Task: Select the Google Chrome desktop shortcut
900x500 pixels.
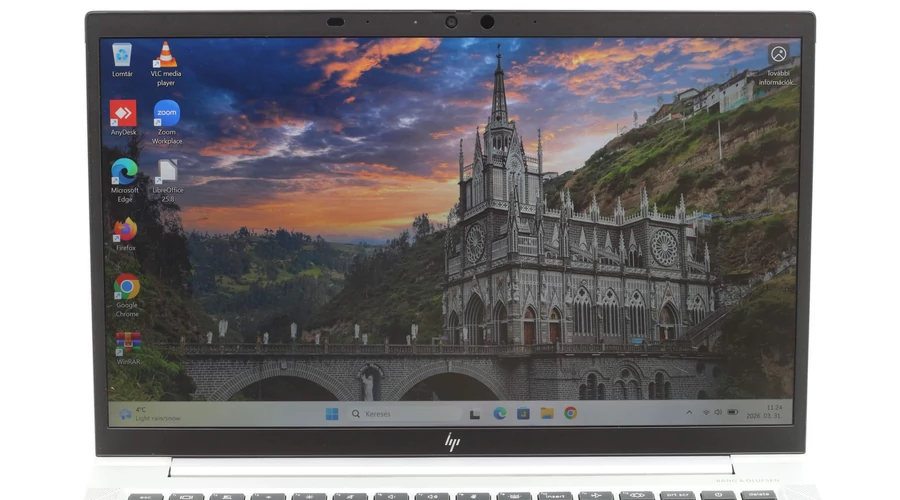Action: tap(126, 288)
